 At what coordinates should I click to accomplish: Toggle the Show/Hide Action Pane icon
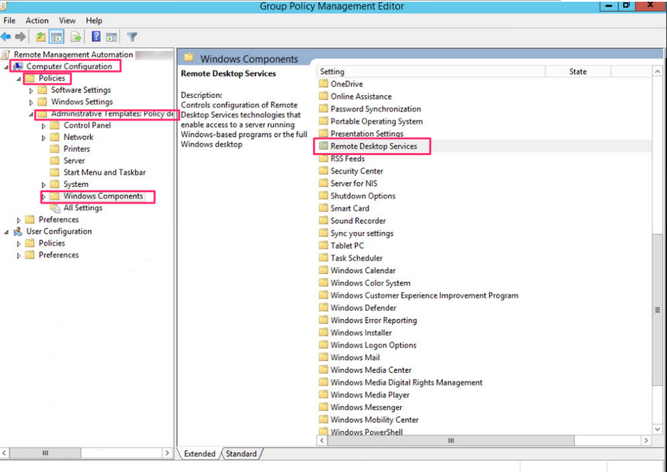click(111, 37)
